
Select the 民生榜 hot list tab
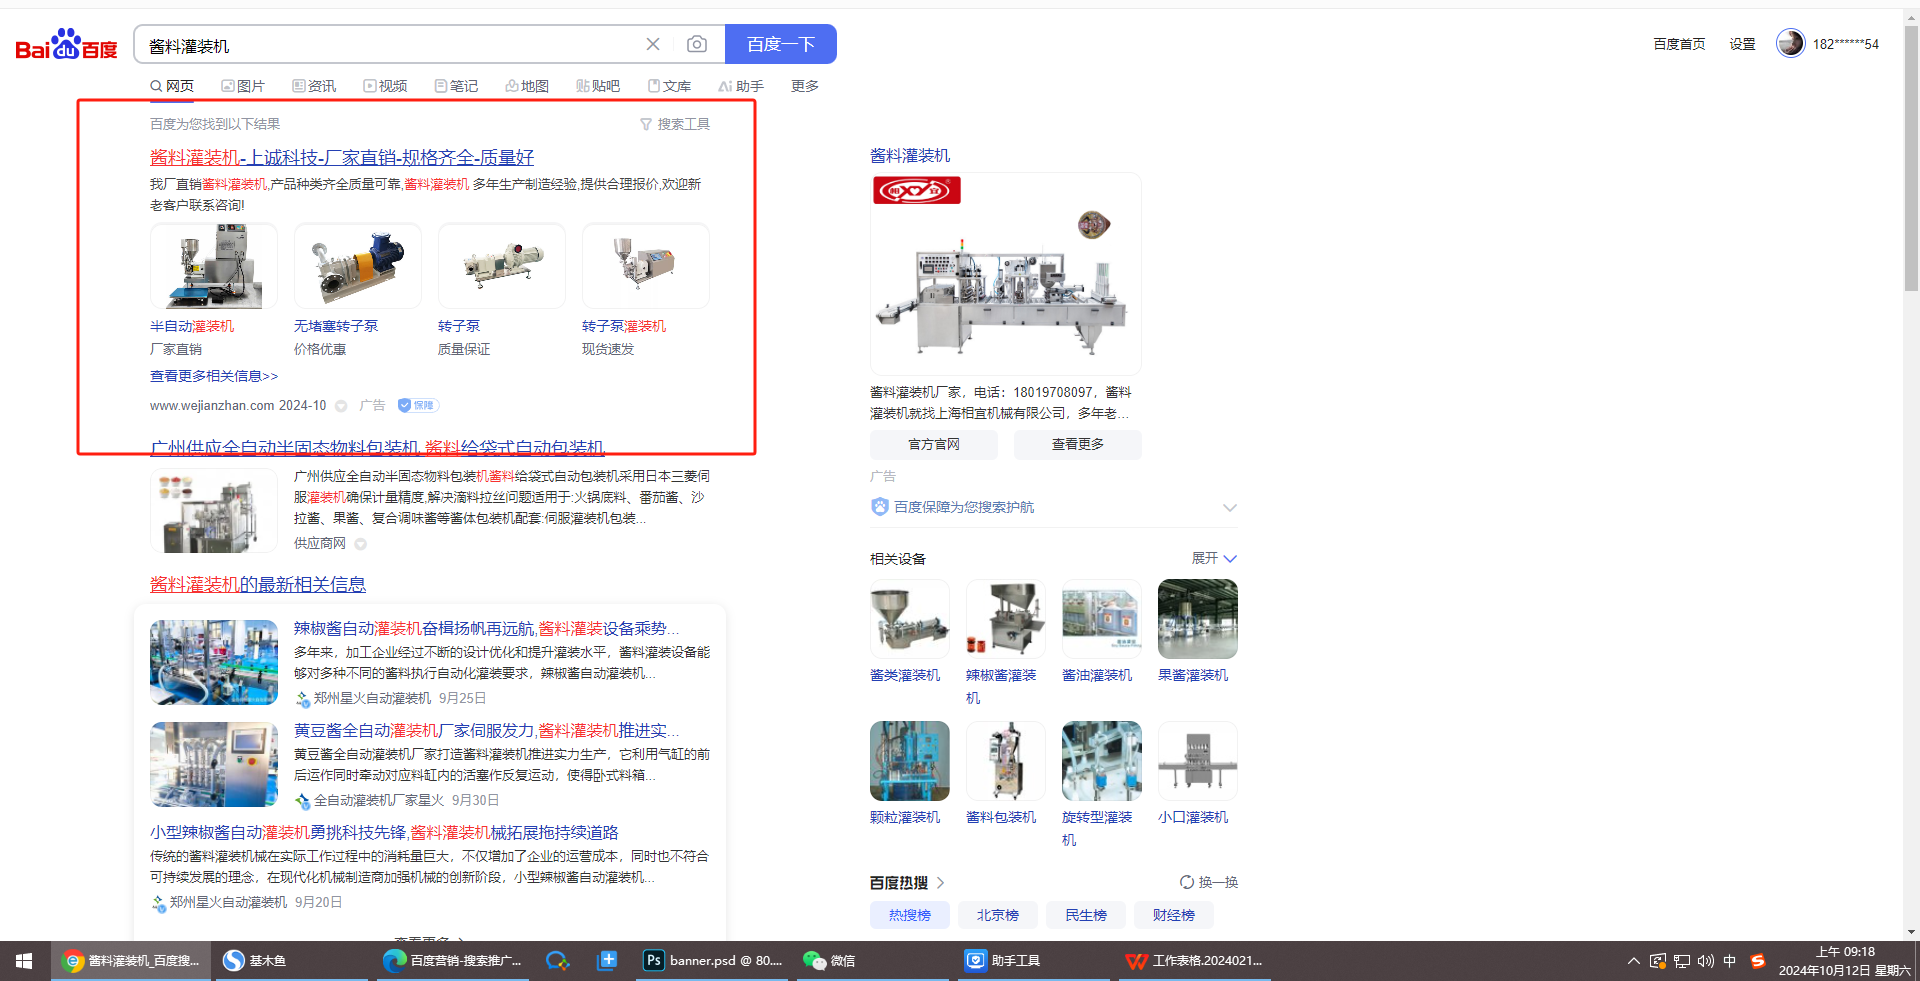(1086, 915)
